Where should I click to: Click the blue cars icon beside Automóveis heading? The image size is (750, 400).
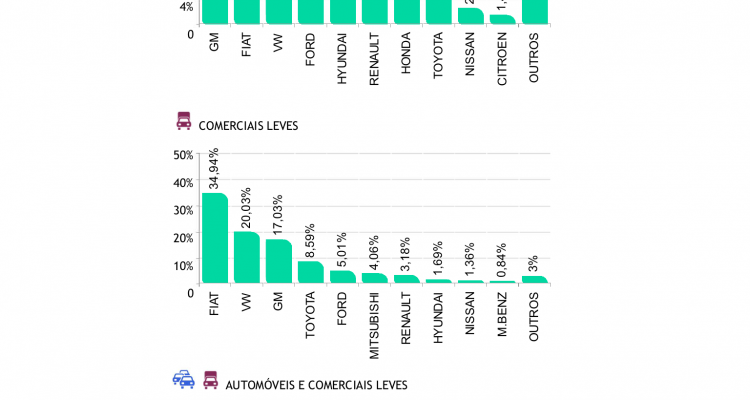tap(183, 379)
